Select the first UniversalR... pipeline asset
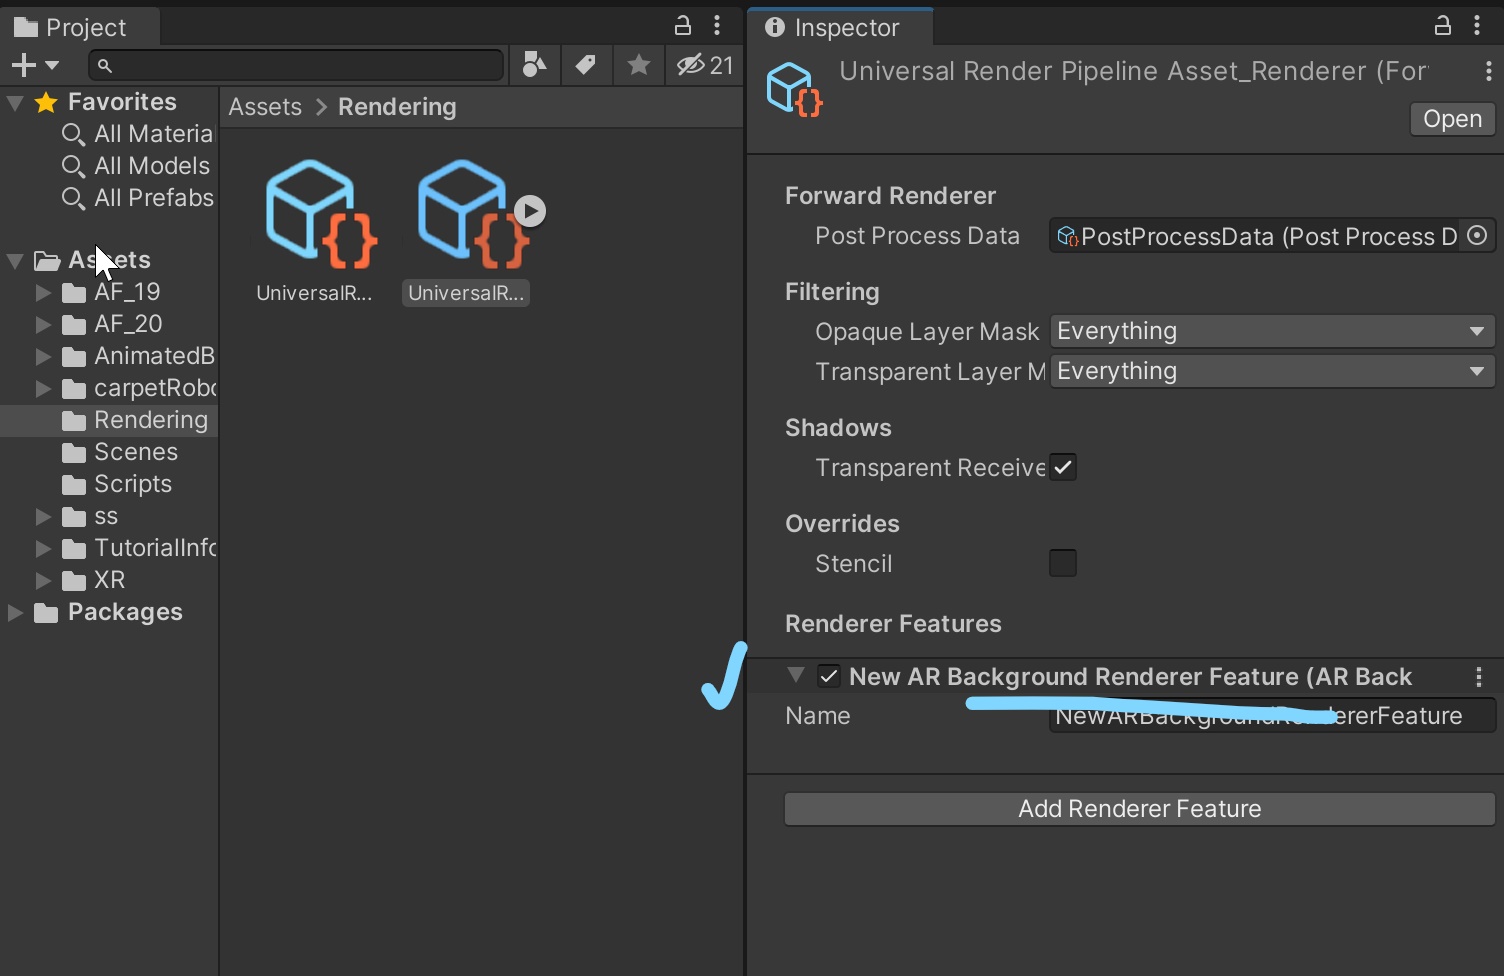The width and height of the screenshot is (1504, 976). [x=315, y=232]
